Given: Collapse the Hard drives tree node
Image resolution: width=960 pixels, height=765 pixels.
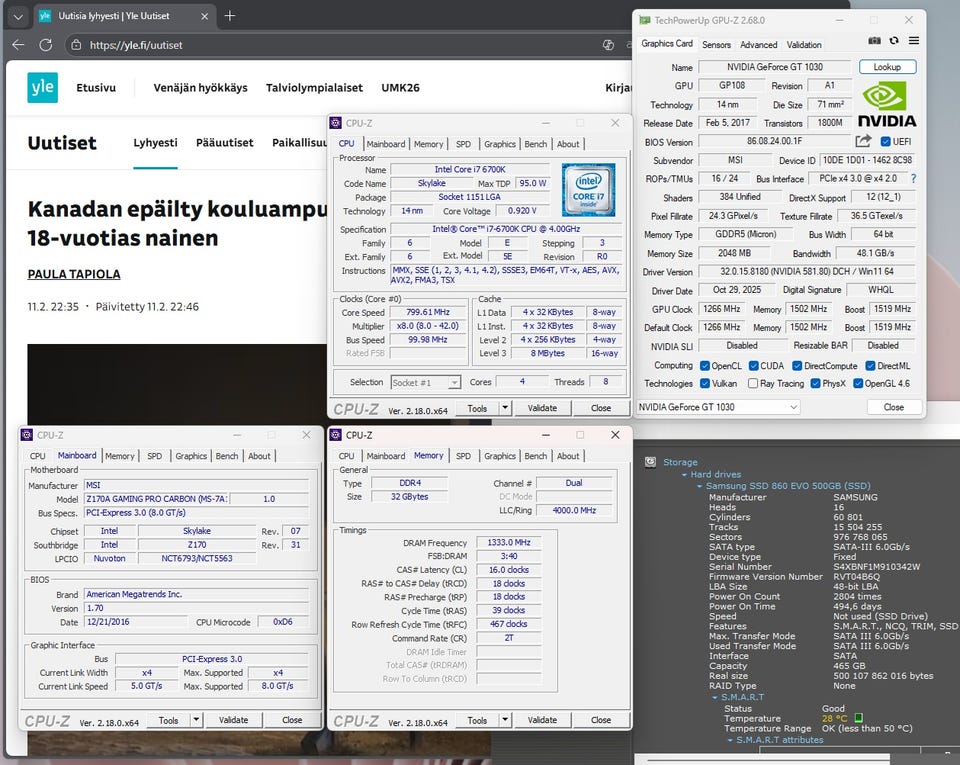Looking at the screenshot, I should [682, 474].
